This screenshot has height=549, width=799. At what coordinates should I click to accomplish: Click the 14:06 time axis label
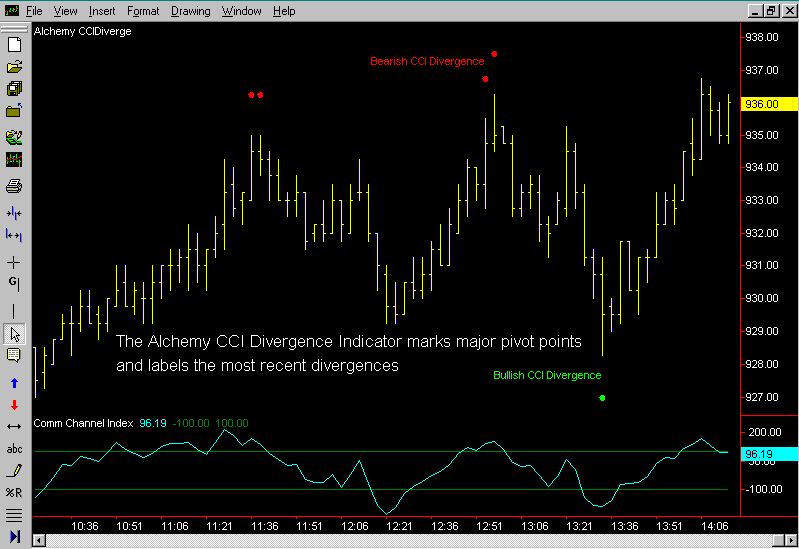tap(714, 526)
